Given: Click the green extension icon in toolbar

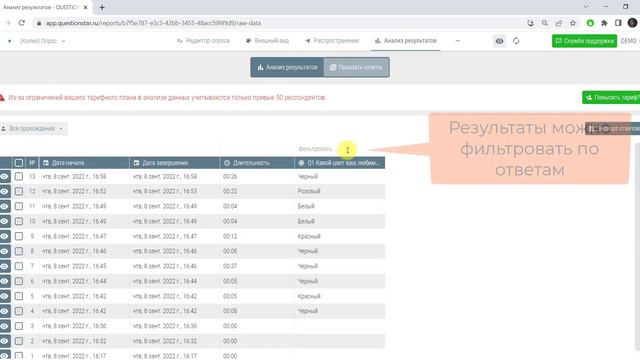Looking at the screenshot, I should click(x=590, y=23).
